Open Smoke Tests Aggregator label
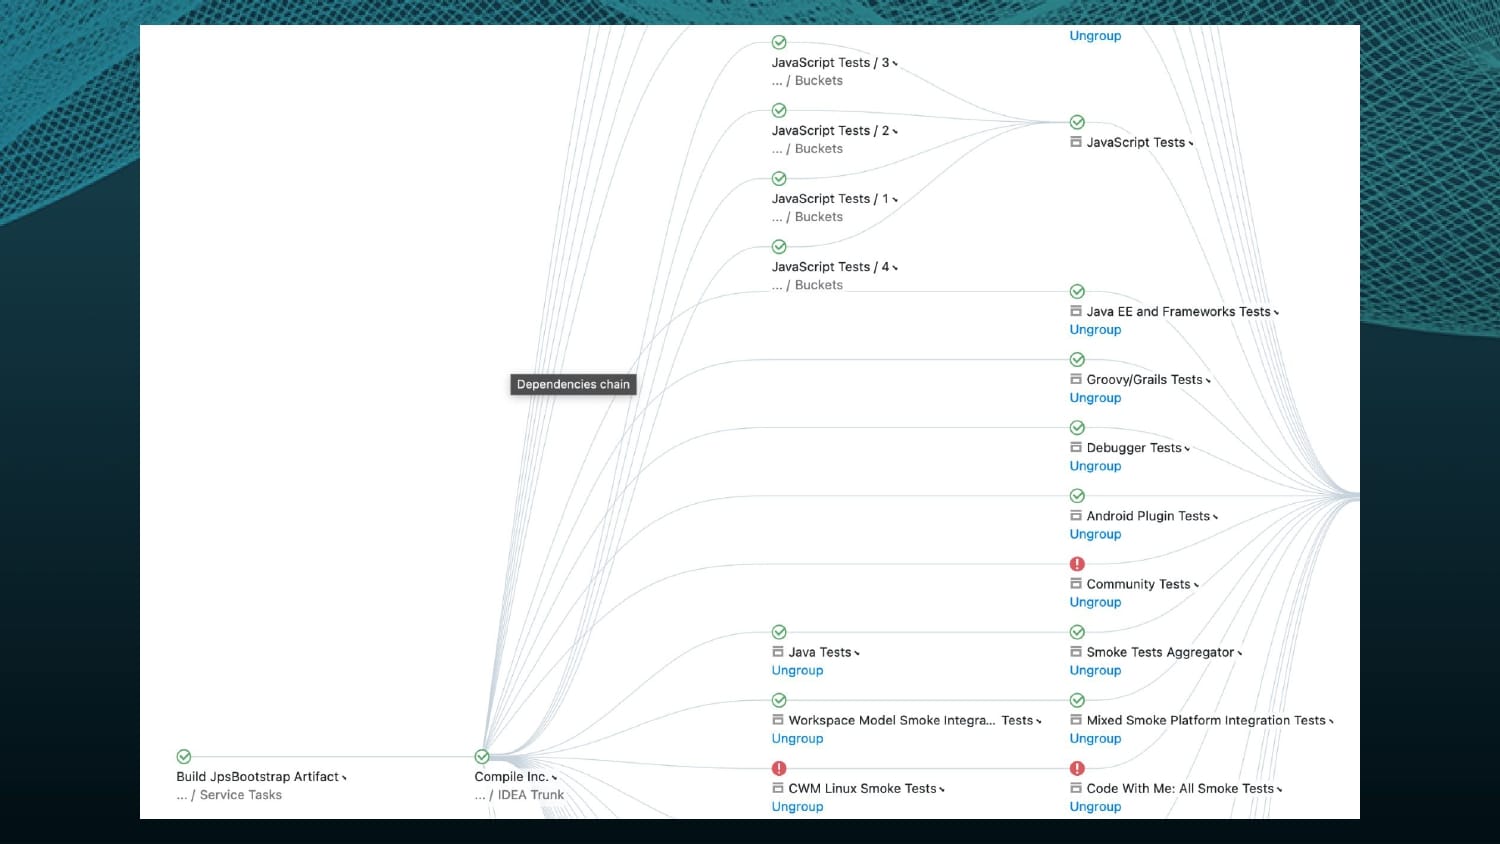This screenshot has height=844, width=1500. tap(1160, 652)
